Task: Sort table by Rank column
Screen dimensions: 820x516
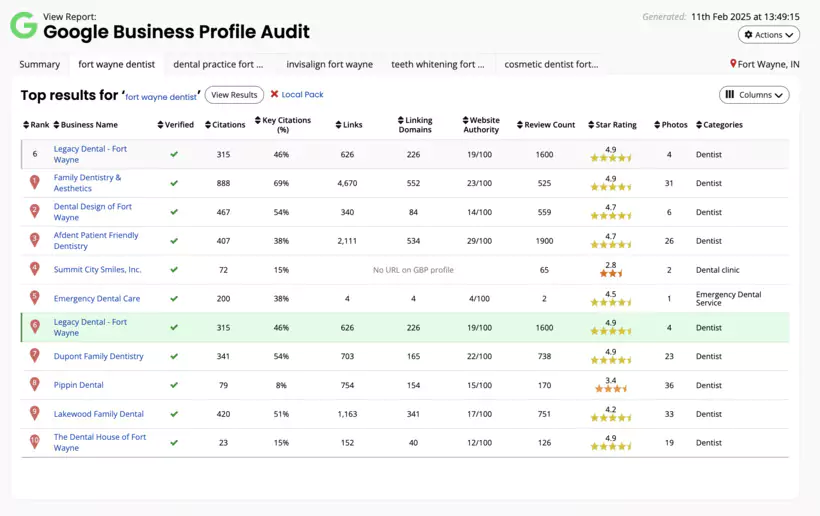Action: point(36,124)
